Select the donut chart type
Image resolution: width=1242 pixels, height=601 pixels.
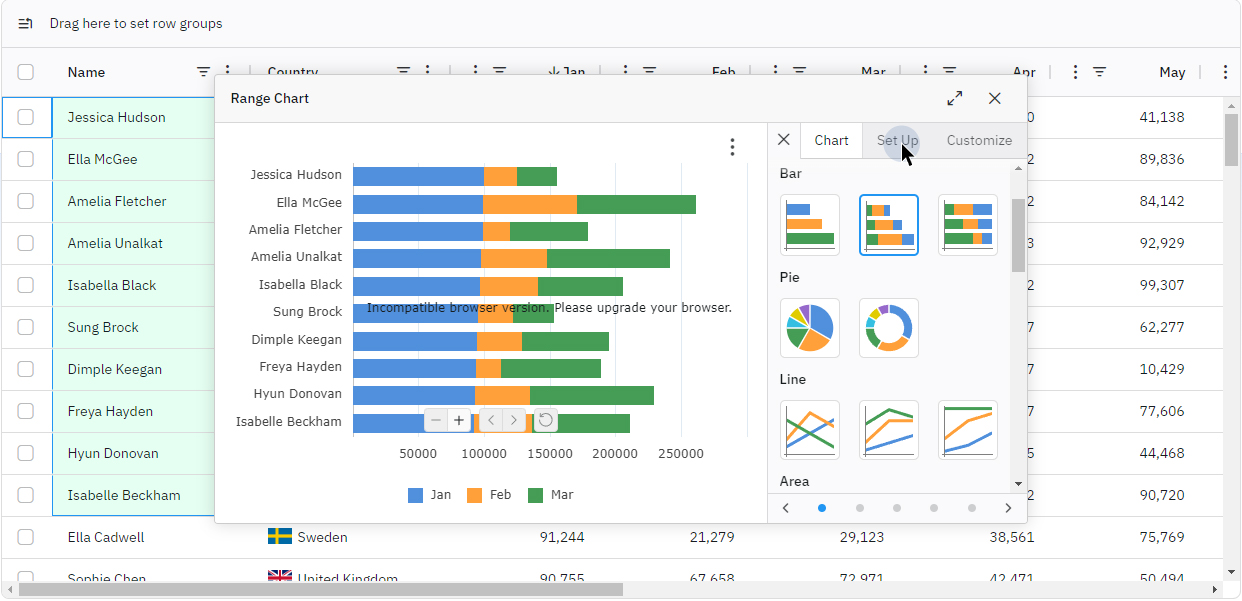(x=889, y=328)
